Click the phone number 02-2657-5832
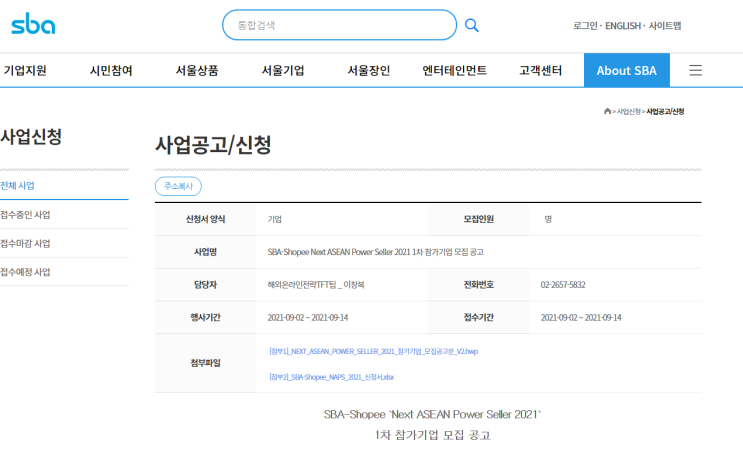Viewport: 743px width, 454px height. click(x=563, y=285)
